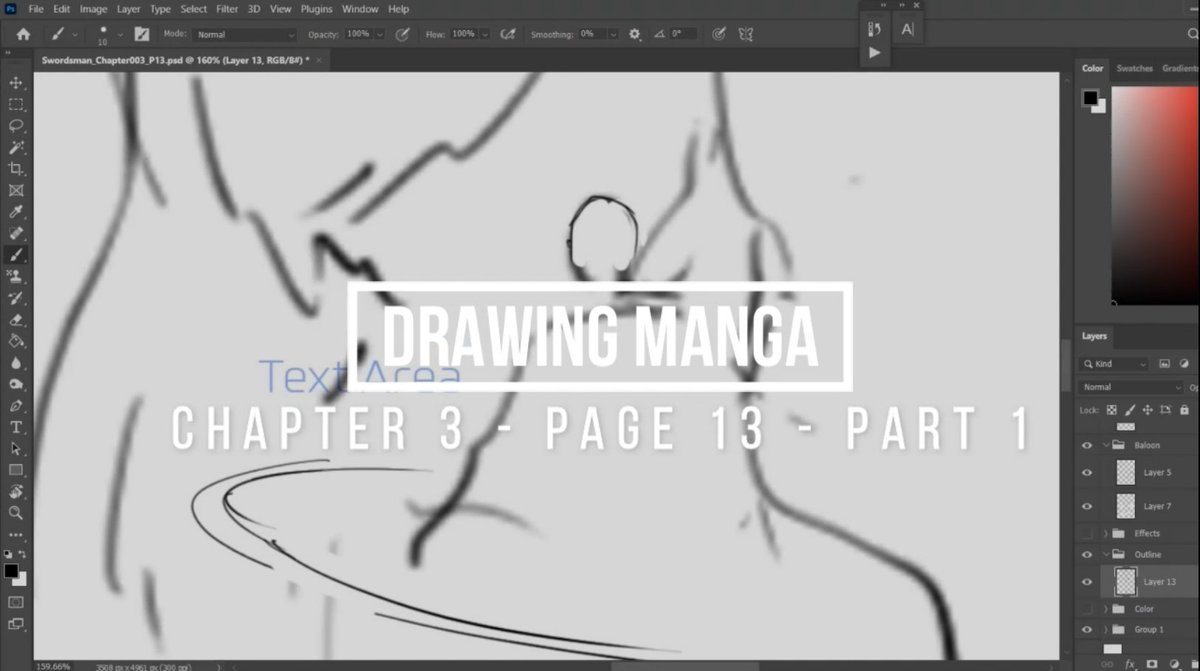
Task: Select the Path Selection tool
Action: click(x=16, y=449)
